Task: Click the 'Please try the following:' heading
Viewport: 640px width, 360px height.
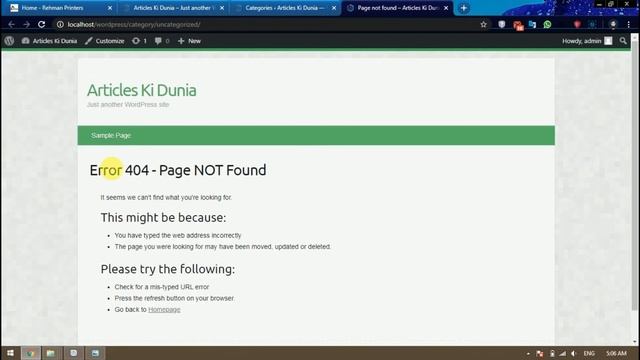Action: [168, 269]
